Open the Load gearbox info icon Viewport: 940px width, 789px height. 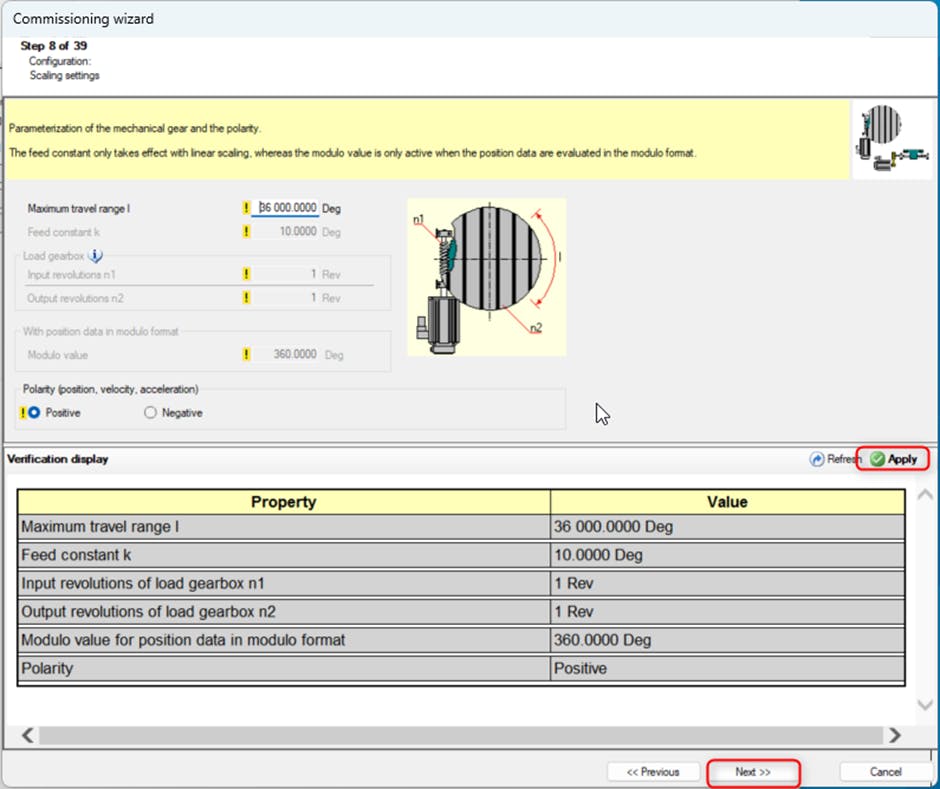tap(96, 256)
